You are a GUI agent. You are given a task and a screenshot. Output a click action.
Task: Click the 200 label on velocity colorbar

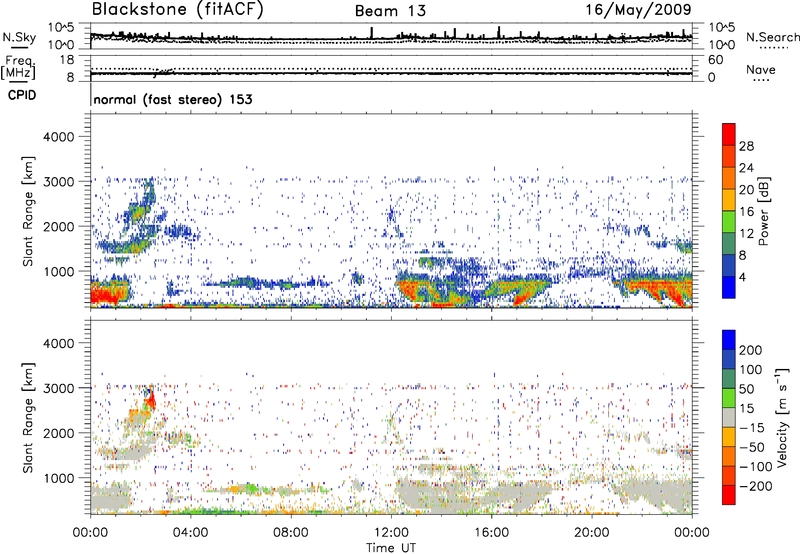pos(751,350)
